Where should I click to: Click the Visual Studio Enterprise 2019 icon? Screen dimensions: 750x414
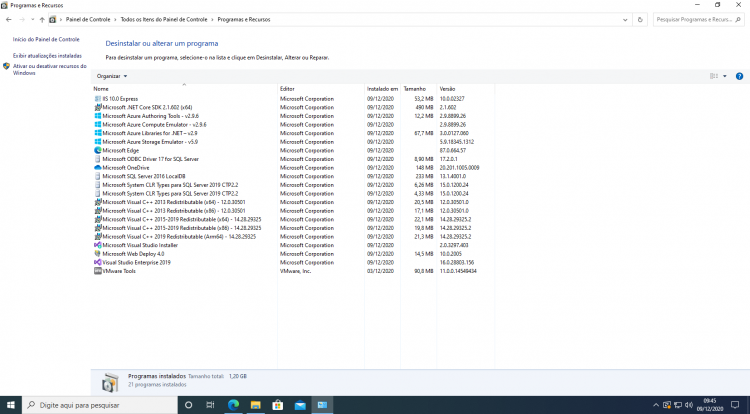coord(98,262)
